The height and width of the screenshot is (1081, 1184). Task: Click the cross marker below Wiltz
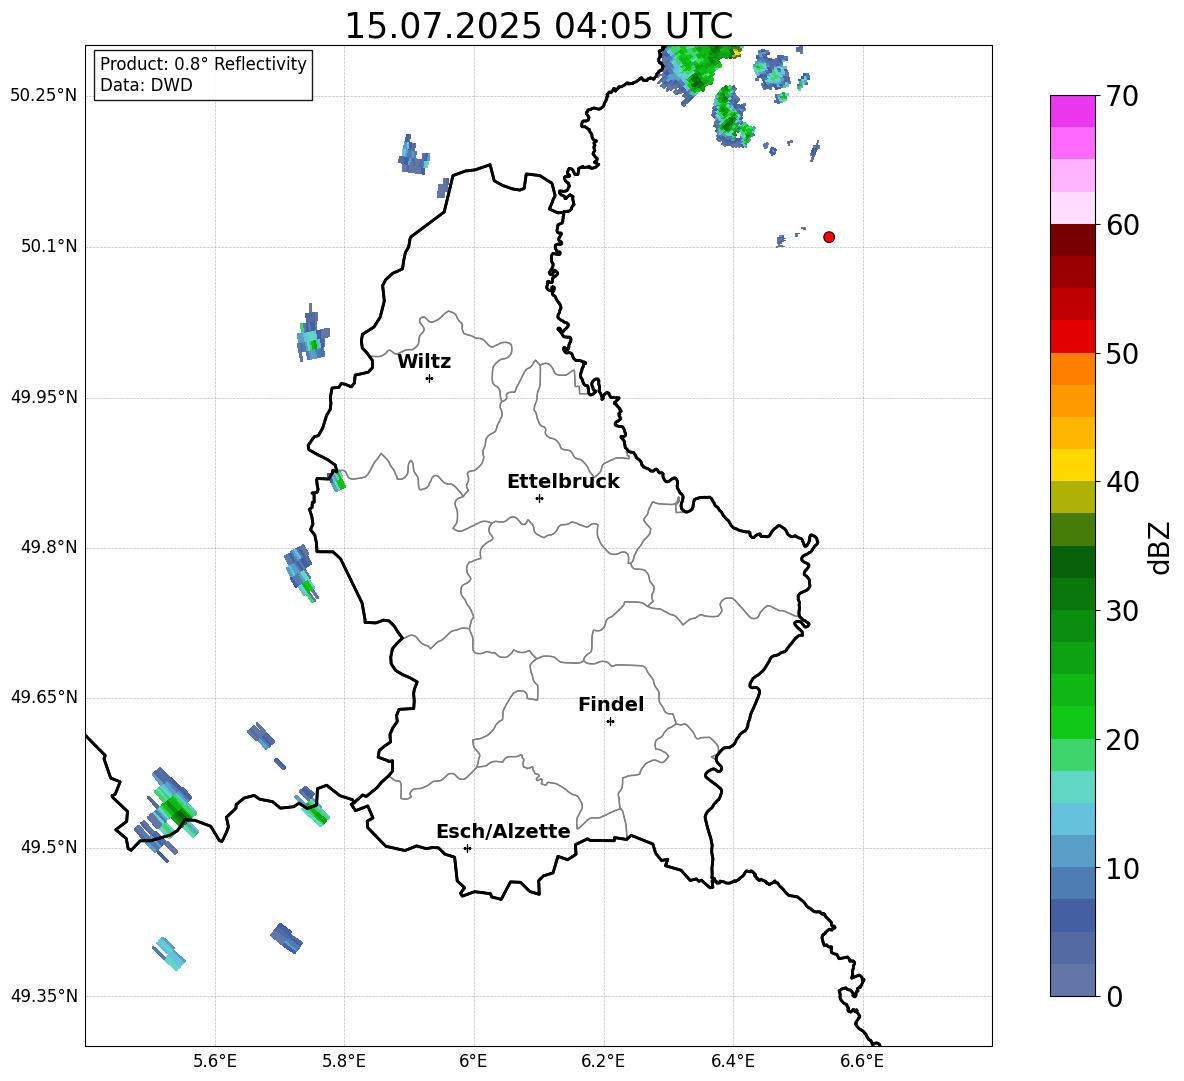tap(430, 378)
